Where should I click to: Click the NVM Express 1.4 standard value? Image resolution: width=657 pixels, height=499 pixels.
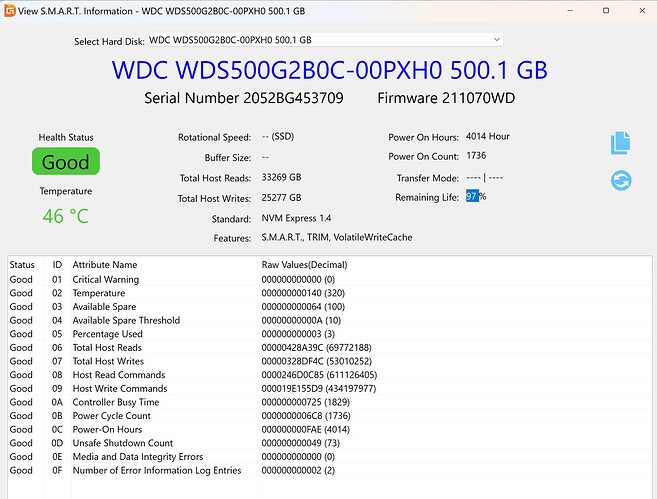pos(296,218)
